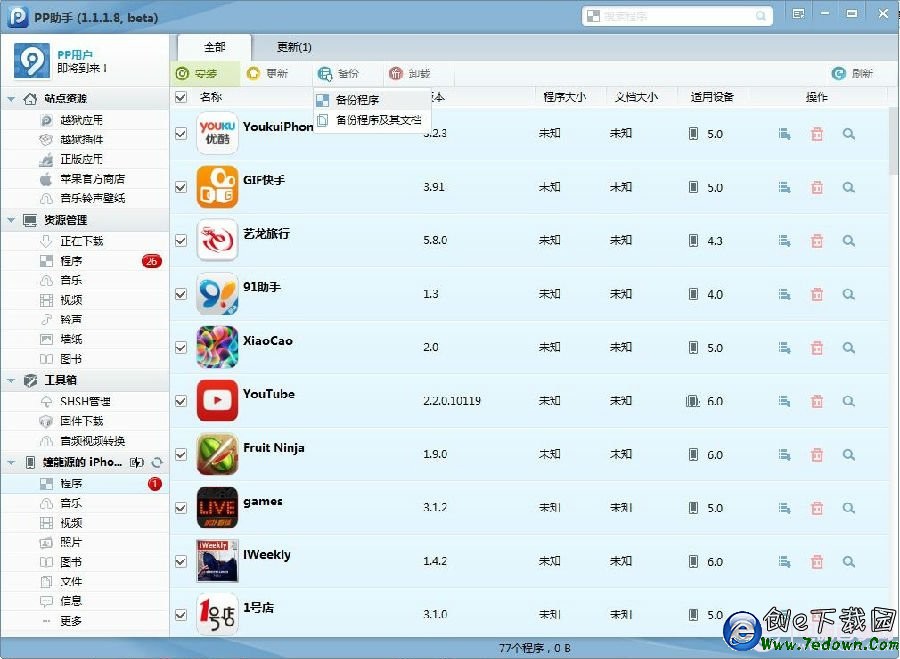Viewport: 900px width, 659px height.
Task: Click the Fruit Ninja app icon
Action: click(217, 453)
